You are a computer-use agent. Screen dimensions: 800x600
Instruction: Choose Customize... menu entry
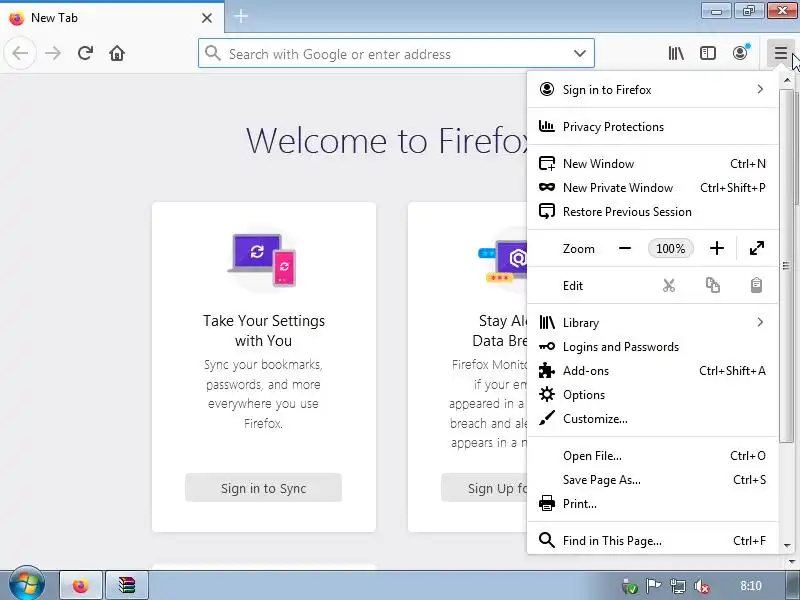pos(653,419)
